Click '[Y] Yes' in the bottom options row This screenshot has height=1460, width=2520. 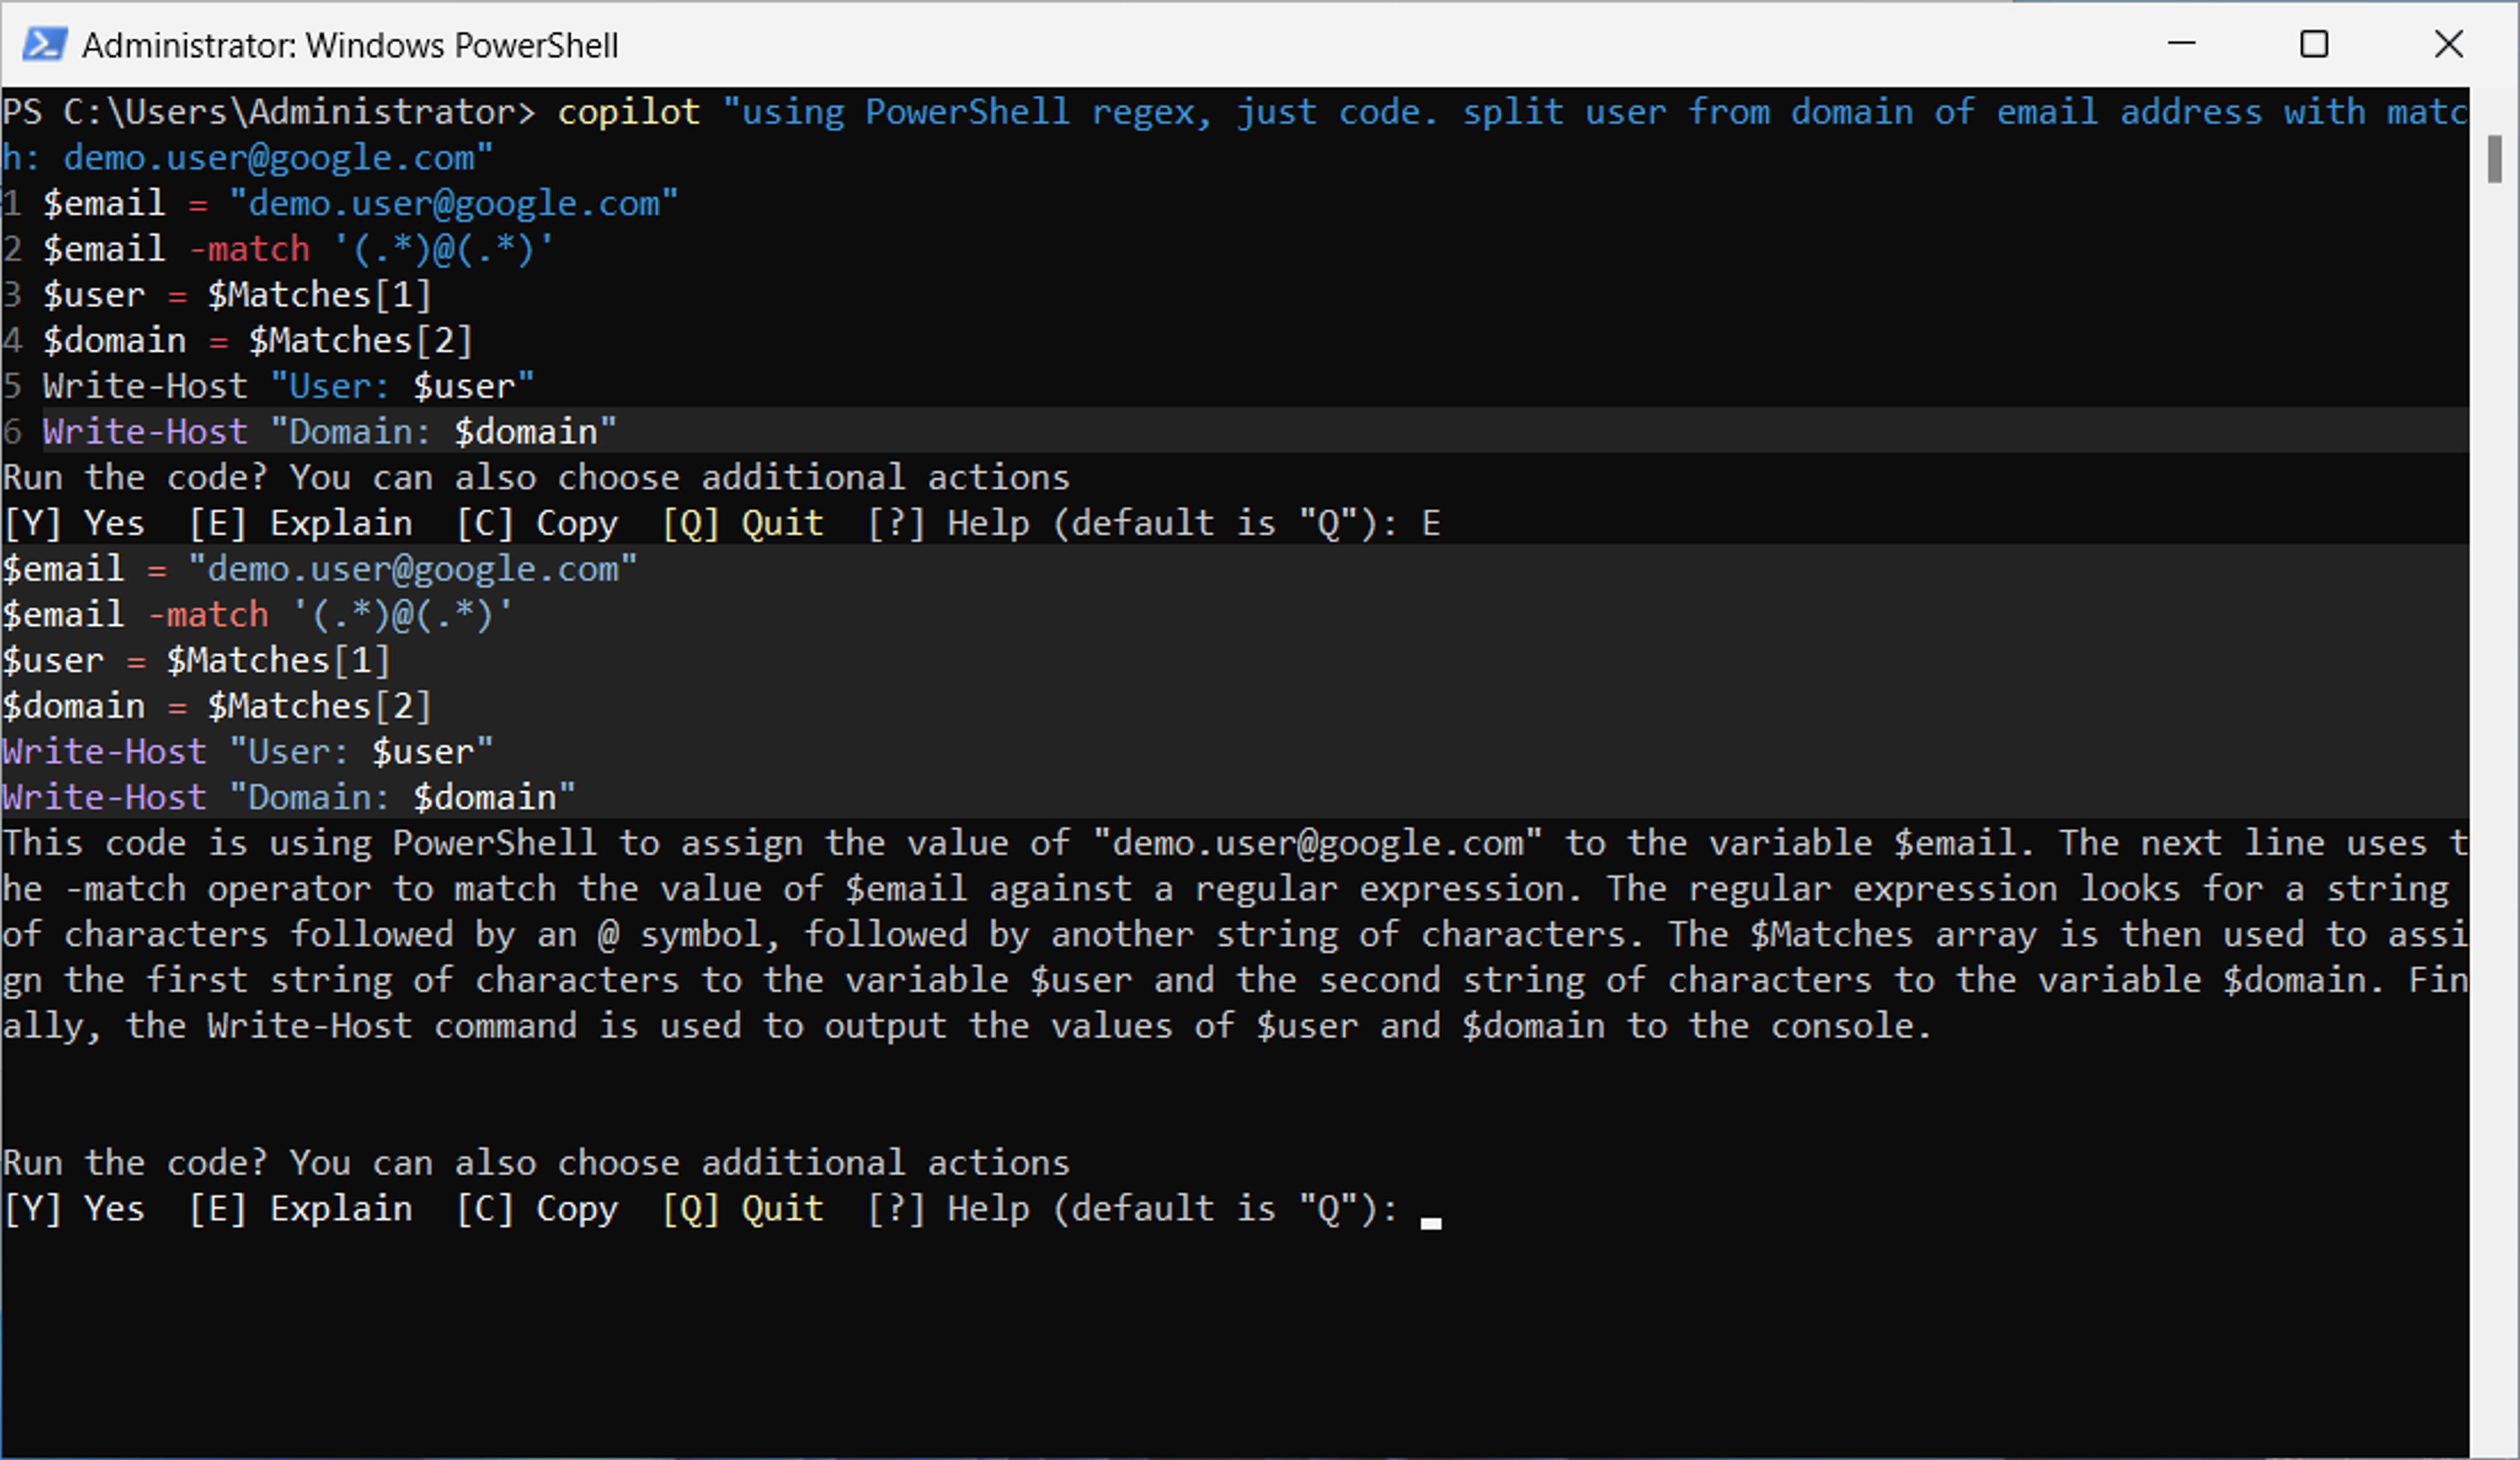[74, 1210]
